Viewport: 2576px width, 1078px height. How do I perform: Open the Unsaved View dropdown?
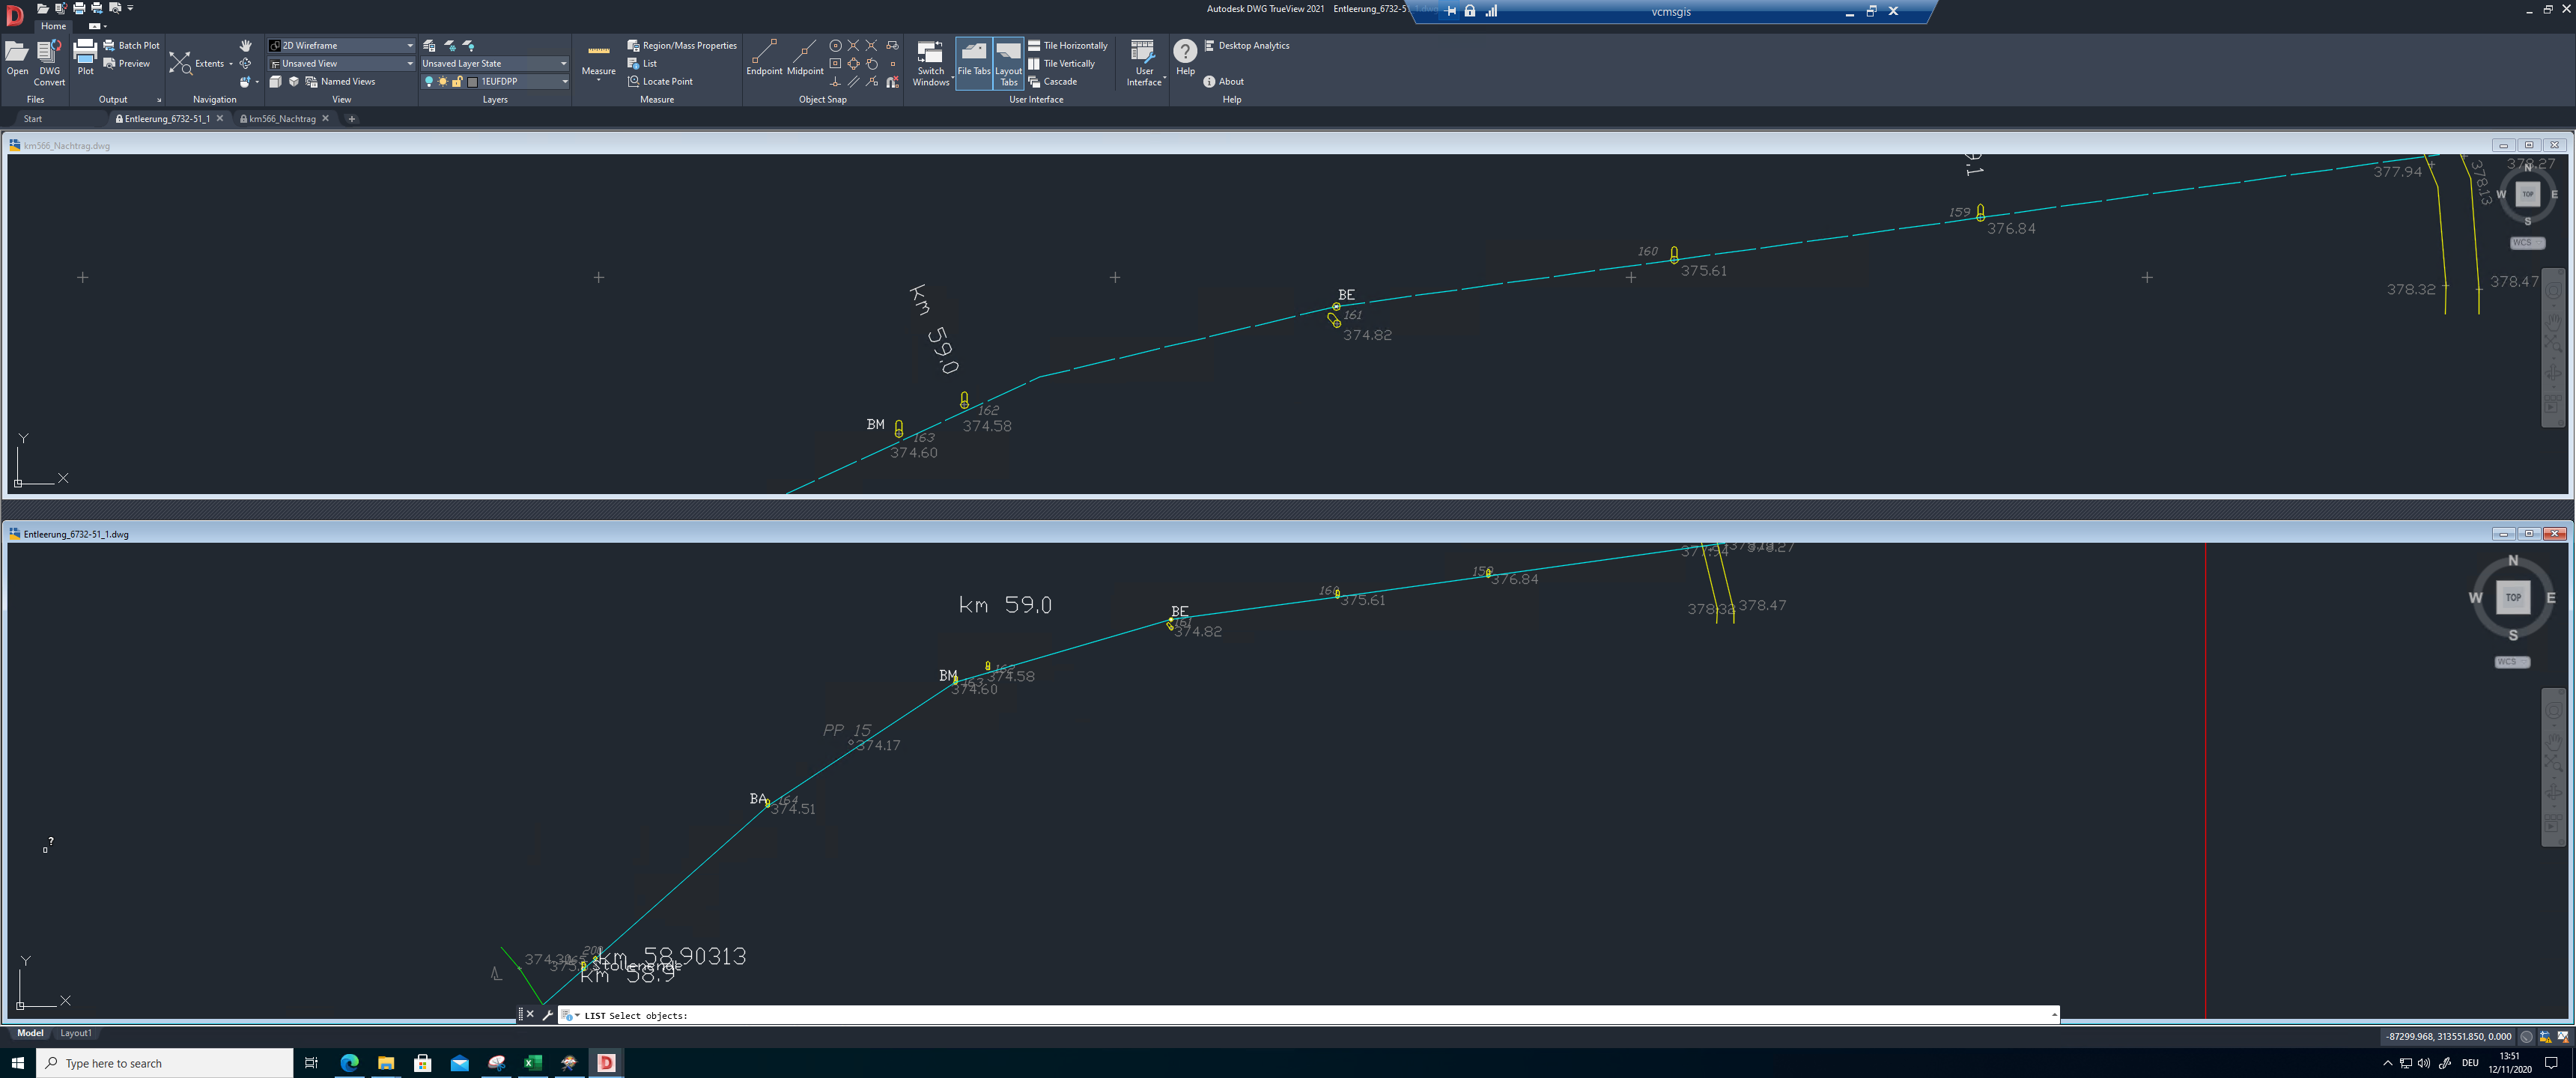coord(341,63)
